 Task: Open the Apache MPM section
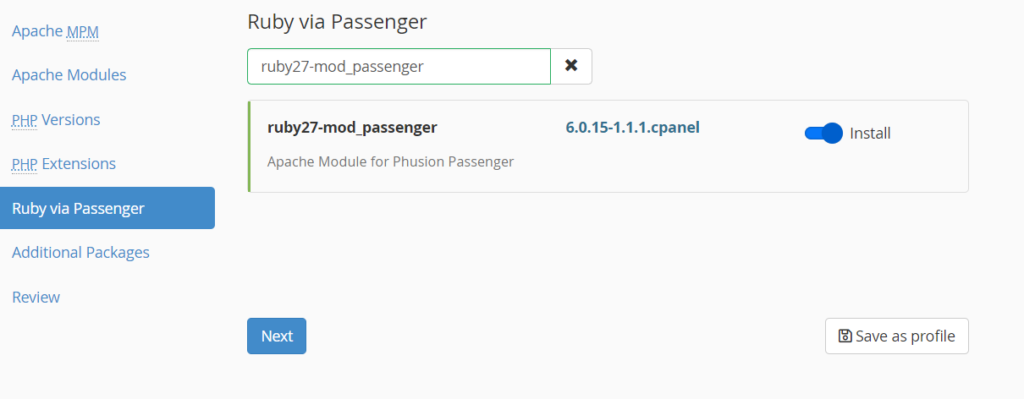(56, 31)
